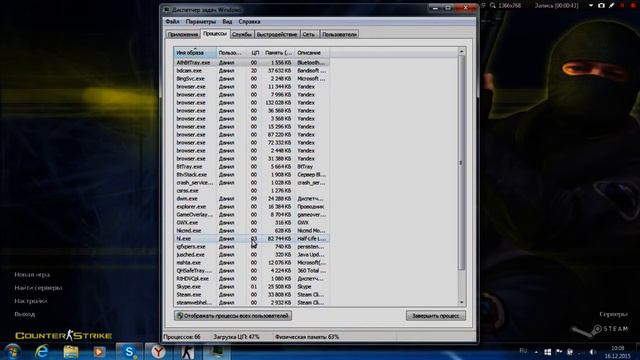Sort by the Память column header
The image size is (640, 360).
coord(278,53)
